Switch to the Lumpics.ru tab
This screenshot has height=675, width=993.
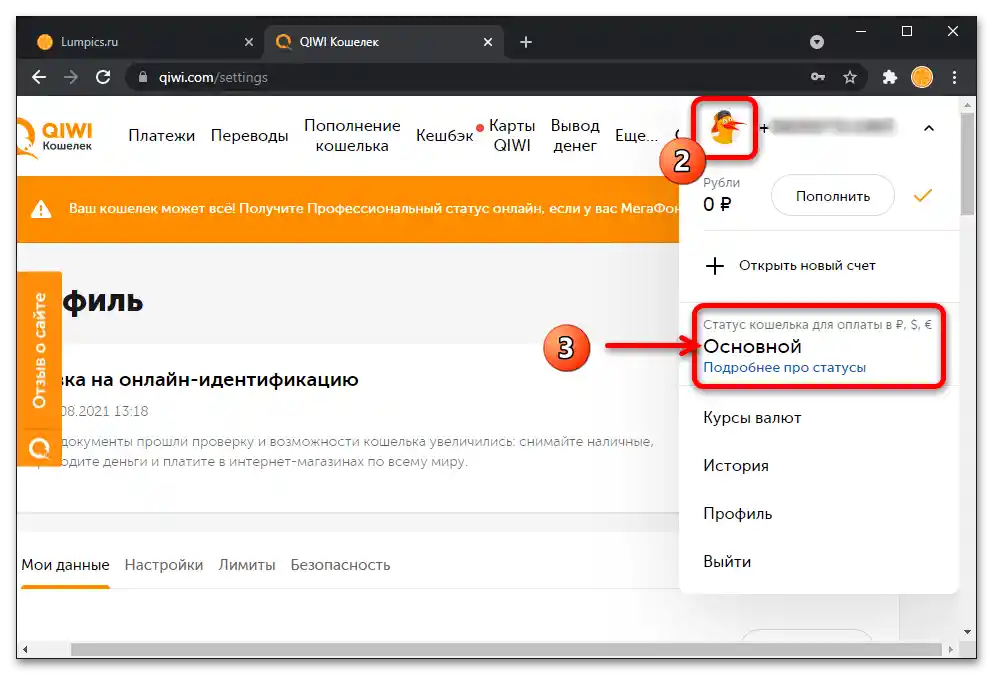[146, 42]
